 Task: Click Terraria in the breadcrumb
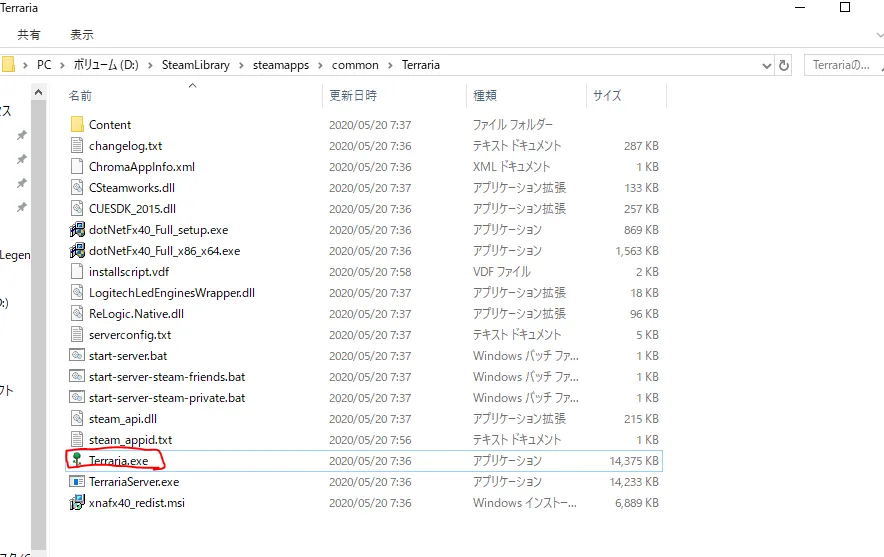point(421,65)
